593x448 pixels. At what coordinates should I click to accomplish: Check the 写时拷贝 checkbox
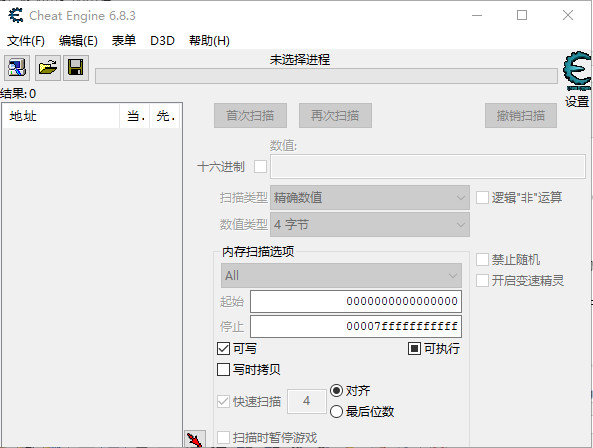[224, 369]
